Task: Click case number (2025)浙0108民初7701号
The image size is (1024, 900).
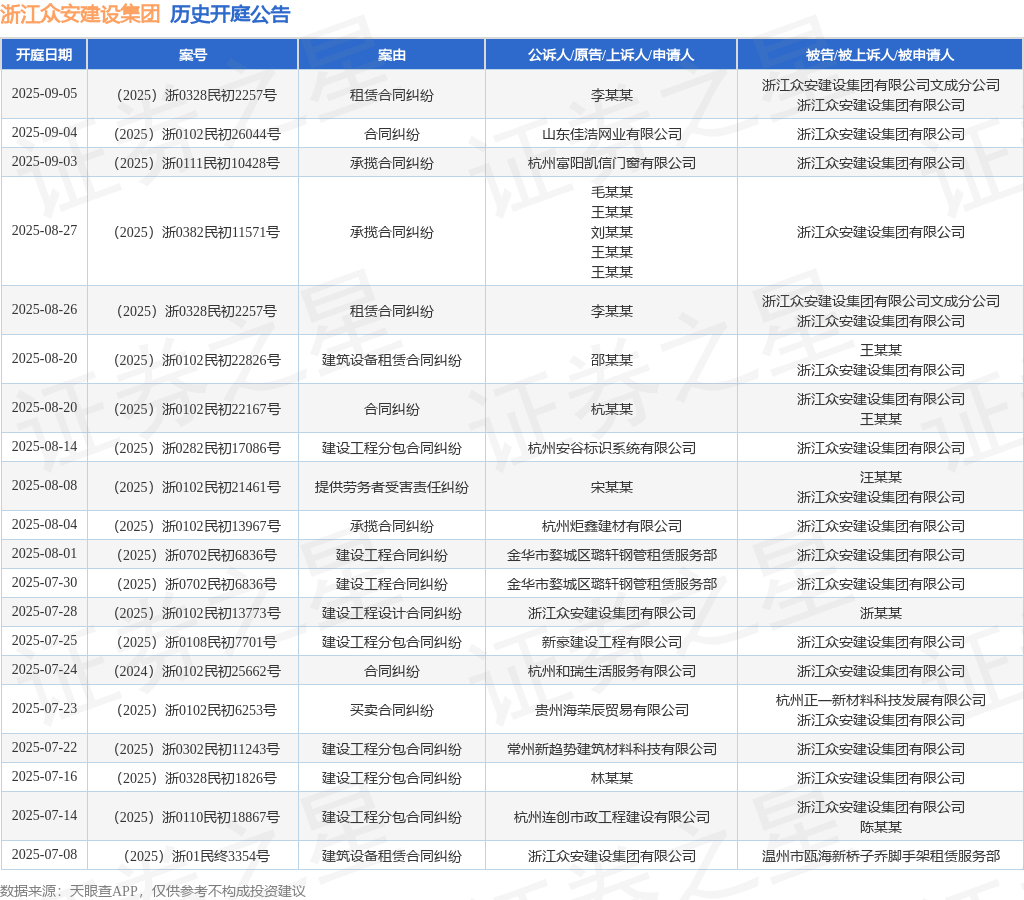Action: point(197,642)
